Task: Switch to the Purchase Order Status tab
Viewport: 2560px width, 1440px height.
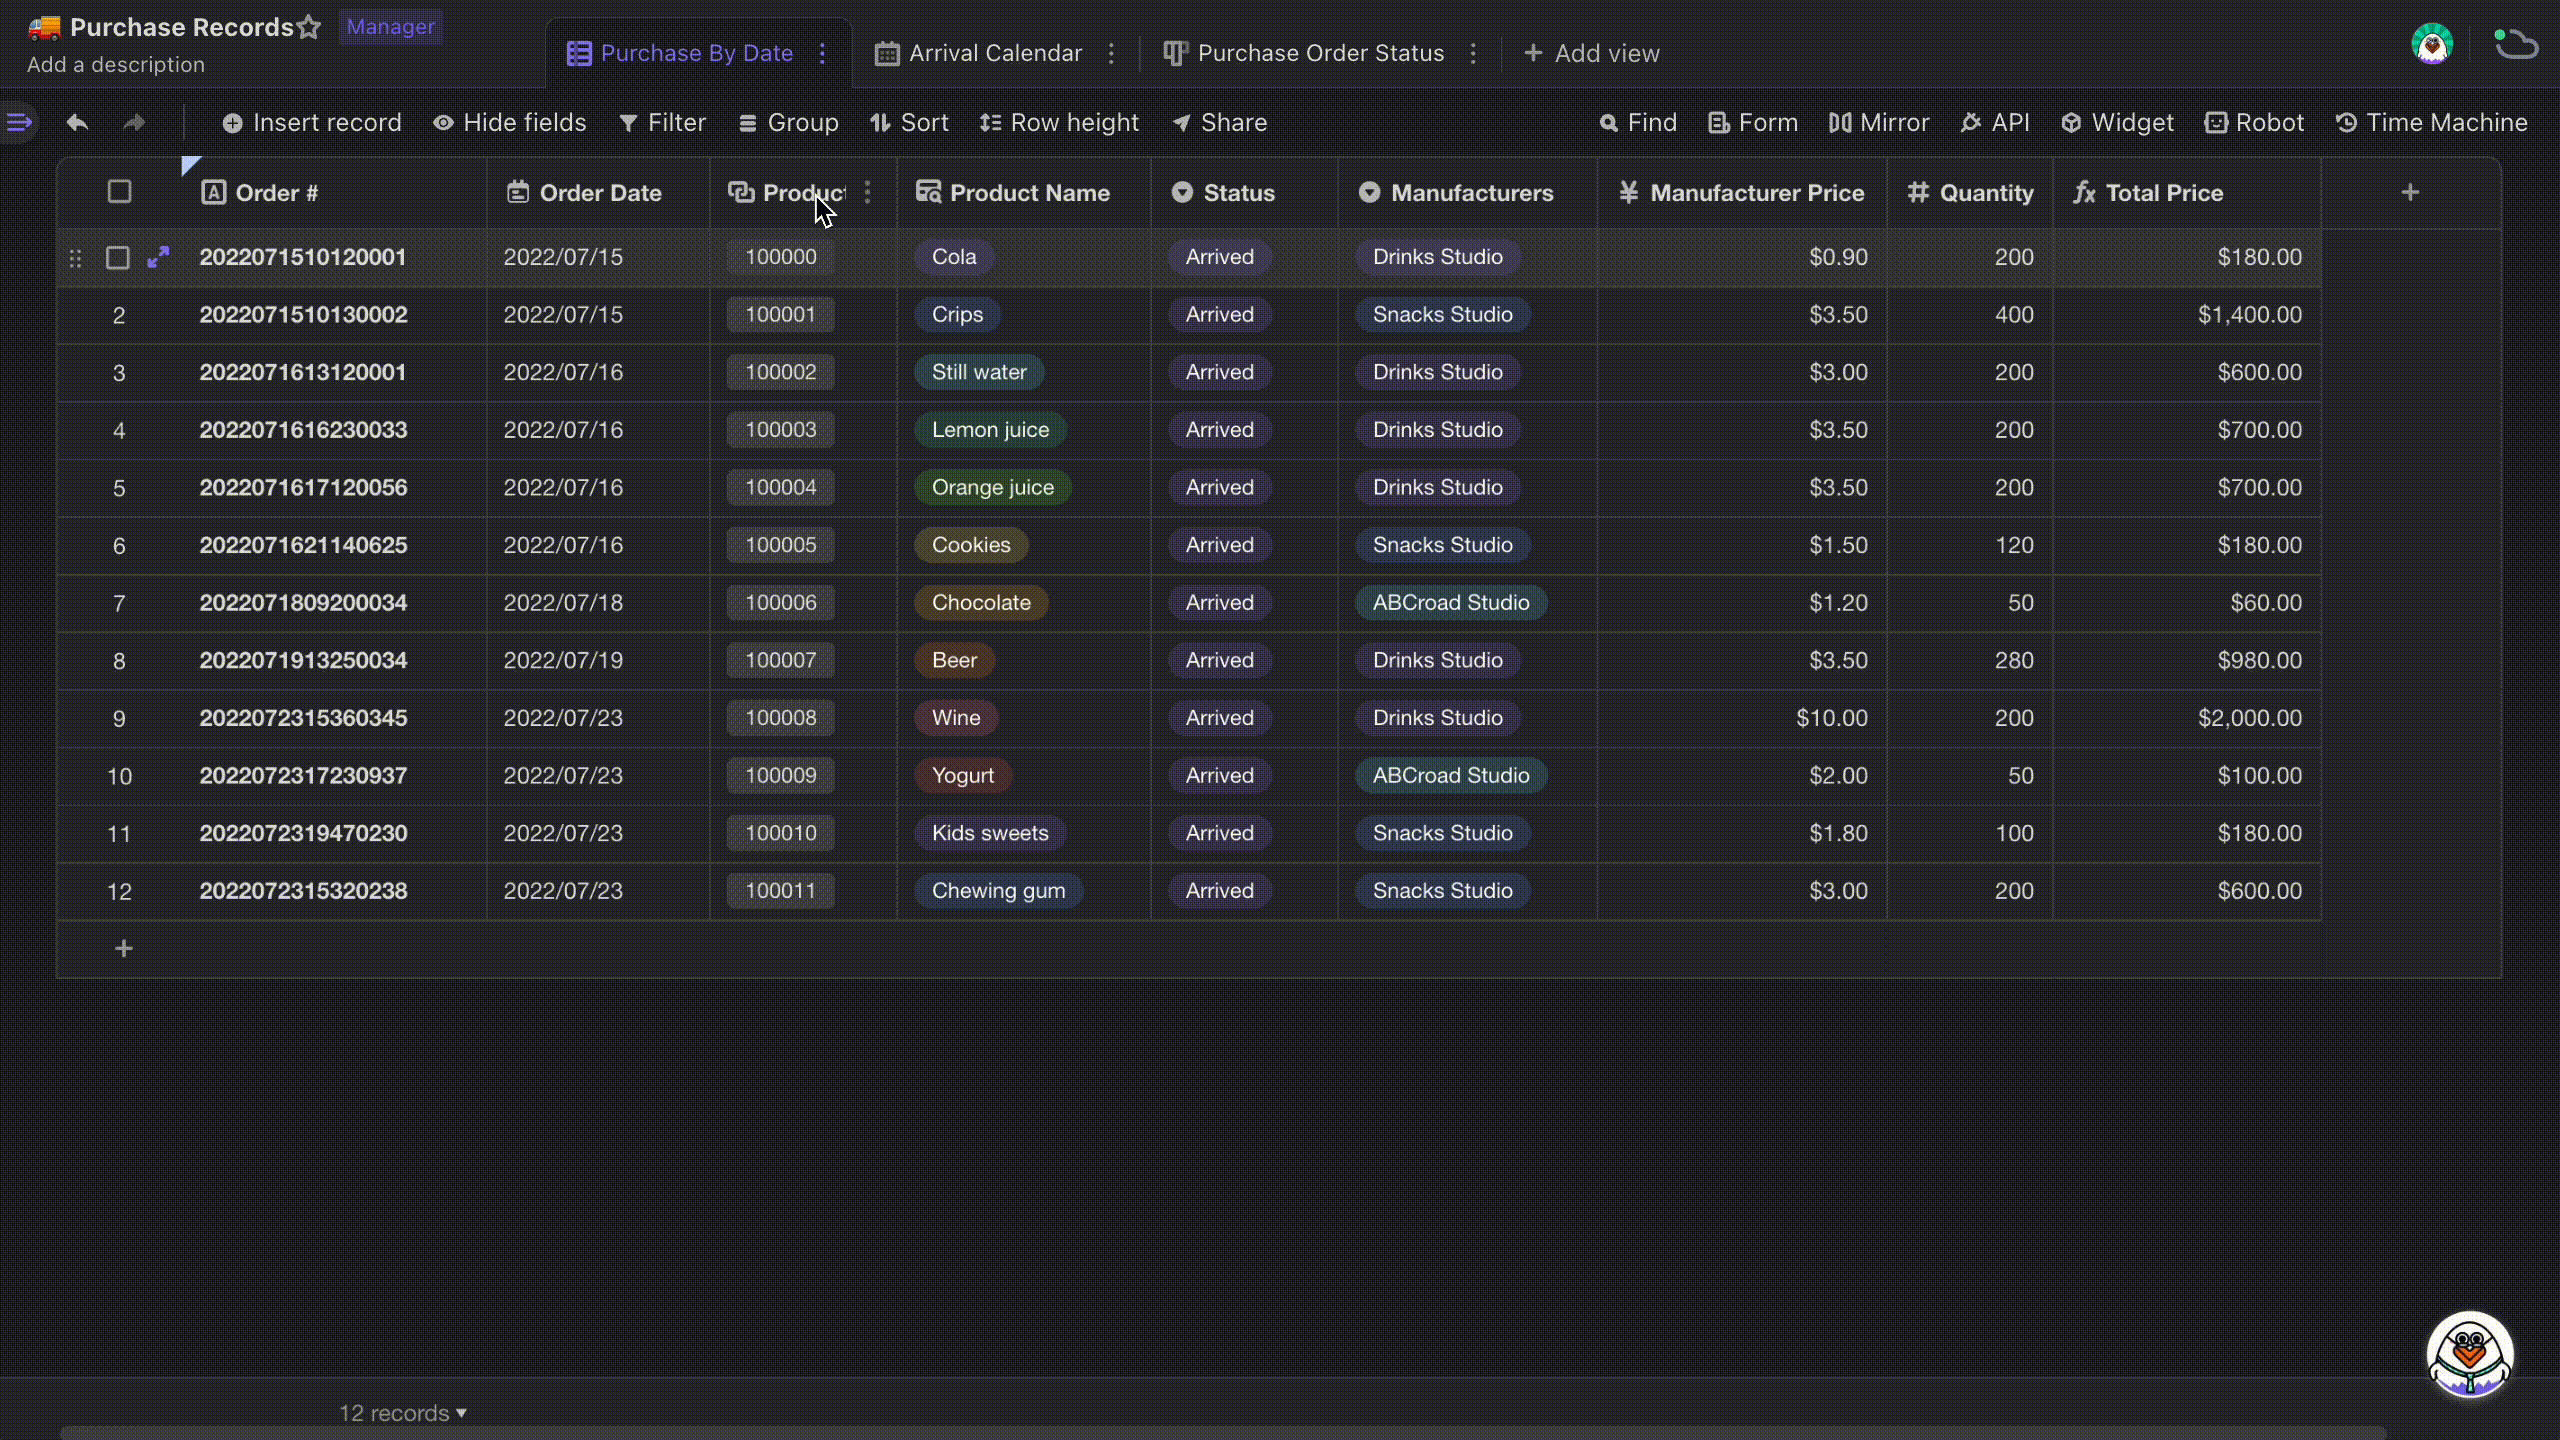Action: [x=1319, y=53]
